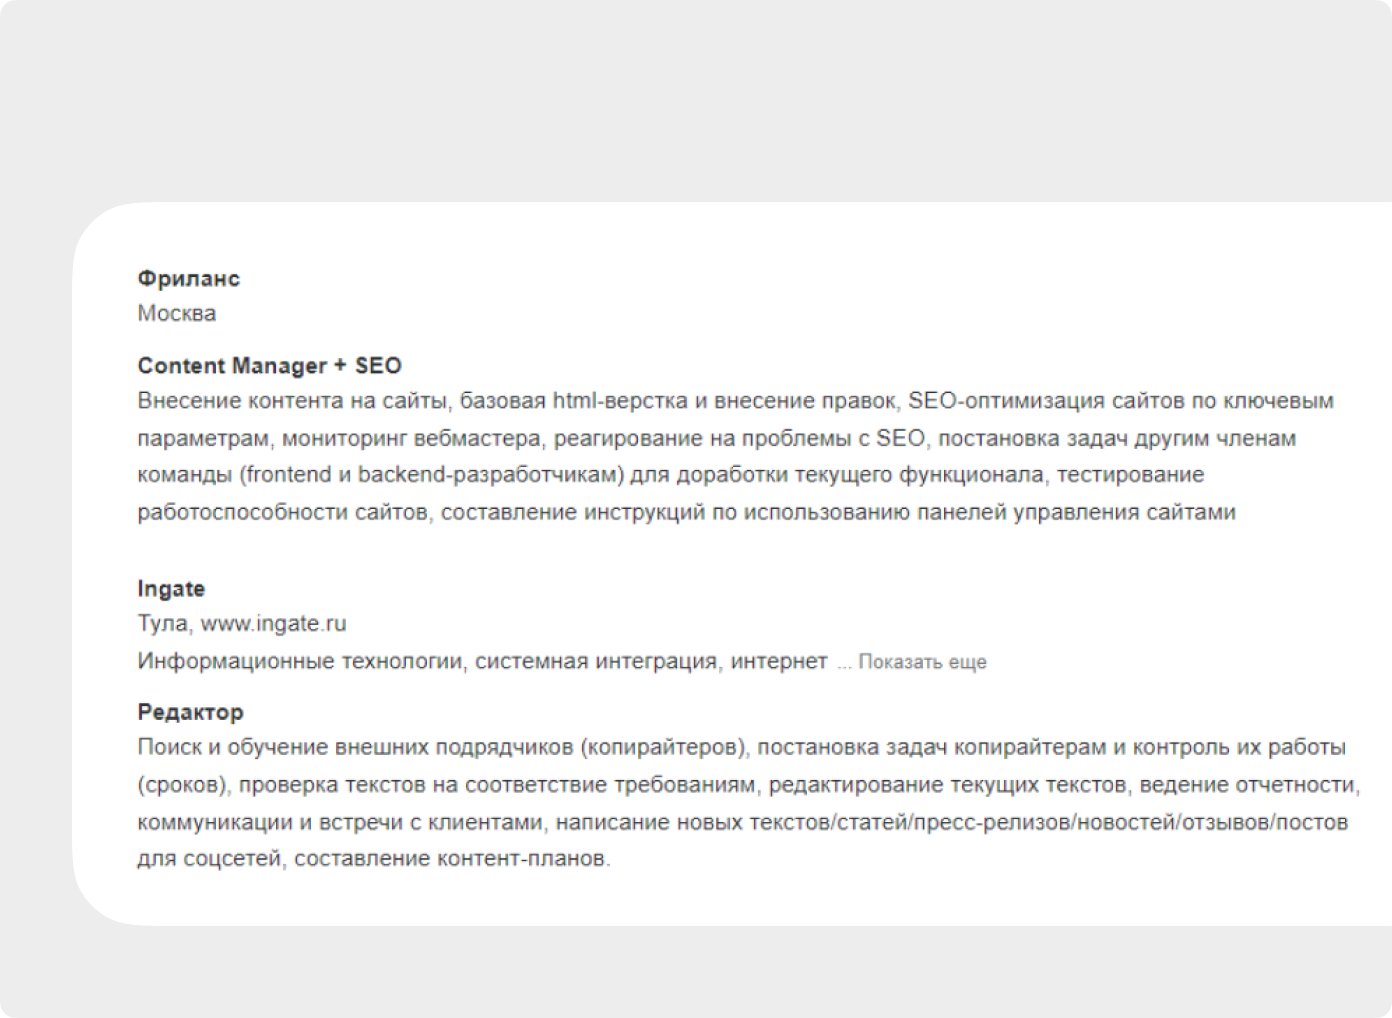
Task: Select the 'Content Manager + SEO' job title
Action: [x=270, y=366]
